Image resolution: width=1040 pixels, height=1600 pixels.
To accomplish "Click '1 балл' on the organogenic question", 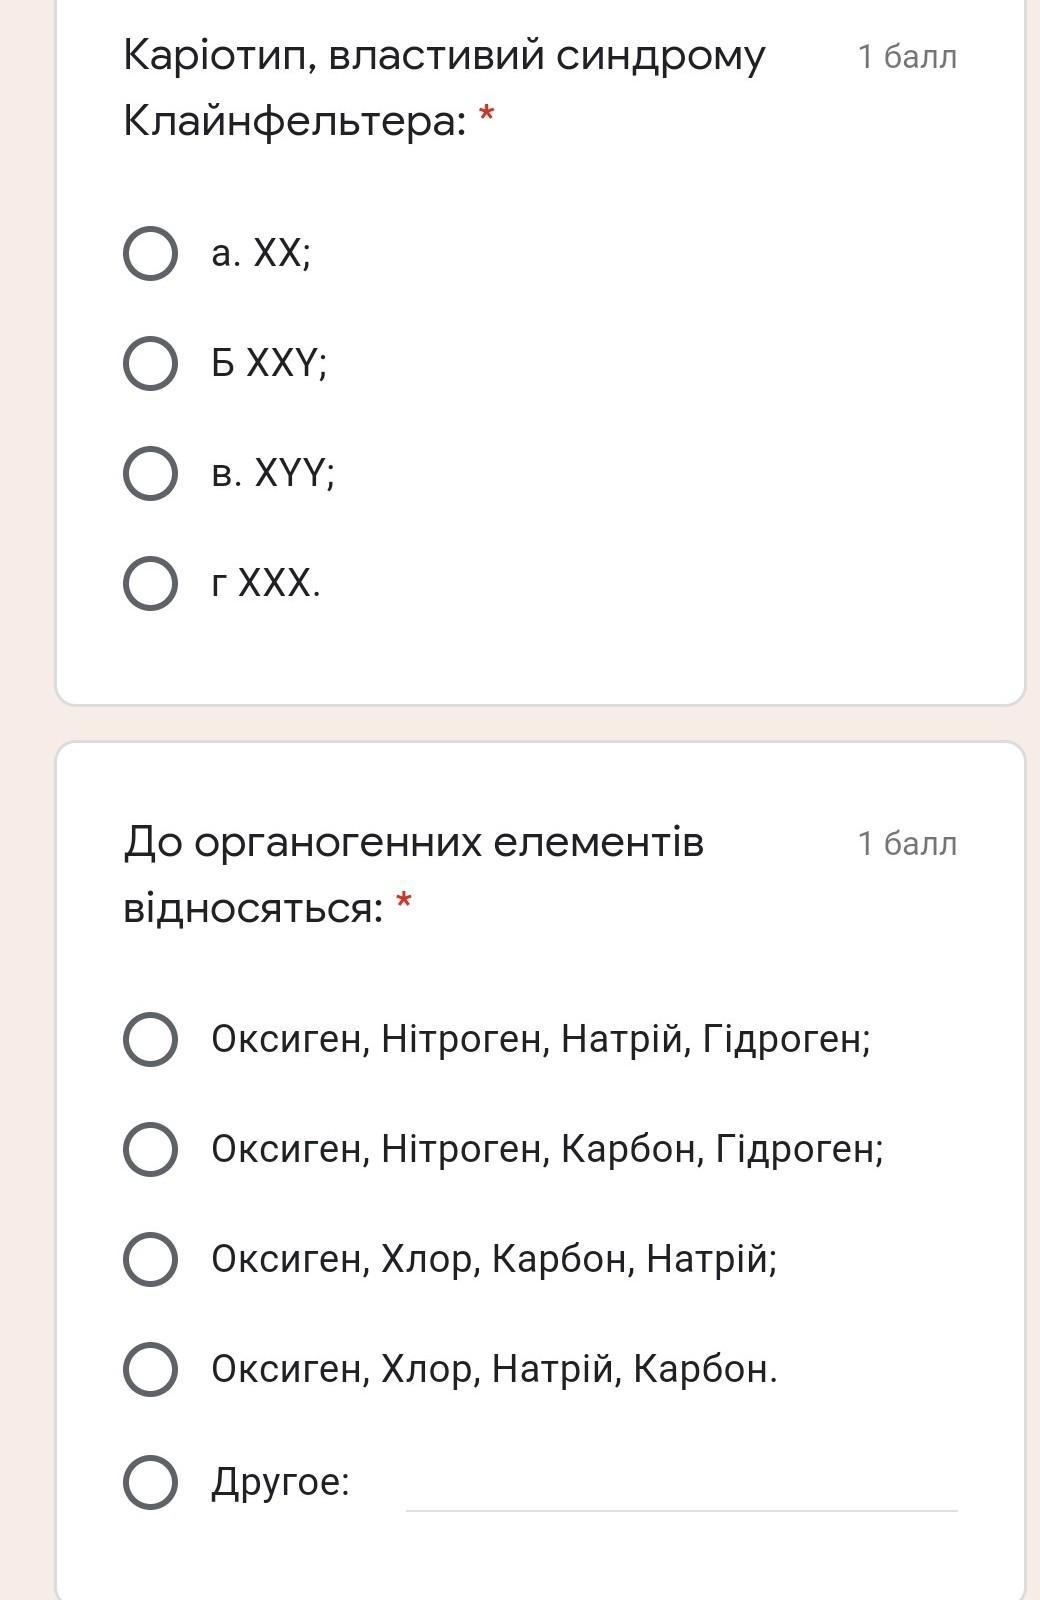I will pos(907,844).
